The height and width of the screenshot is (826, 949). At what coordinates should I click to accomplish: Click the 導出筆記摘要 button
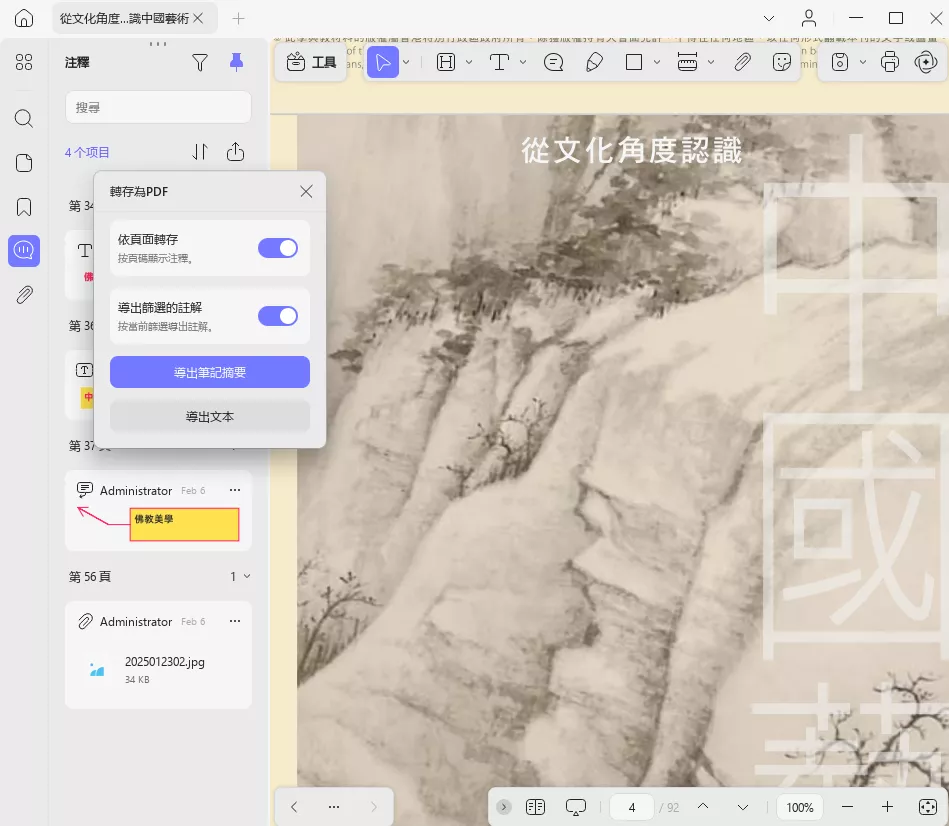tap(210, 372)
